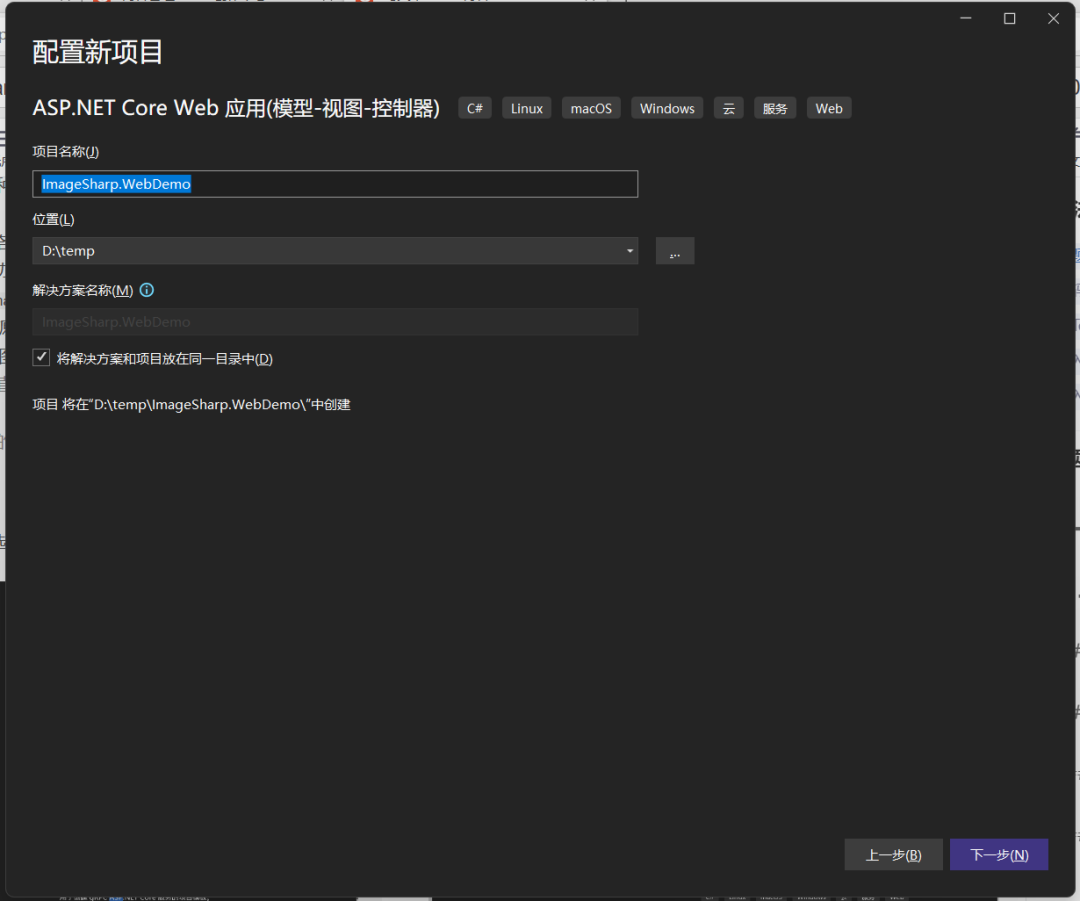Click the 云 tag
The height and width of the screenshot is (901, 1080).
[x=729, y=108]
